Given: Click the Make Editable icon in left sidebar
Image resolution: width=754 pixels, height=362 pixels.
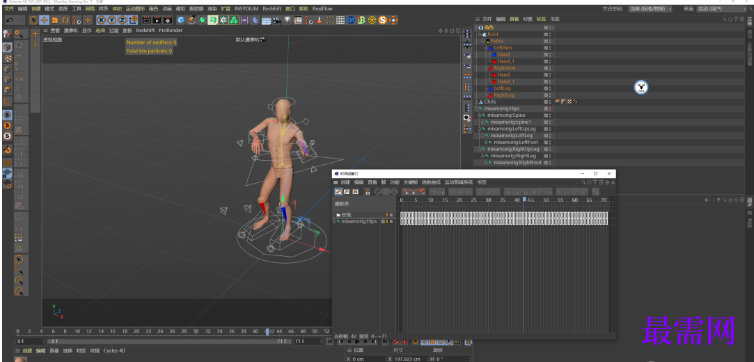Looking at the screenshot, I should [7, 35].
